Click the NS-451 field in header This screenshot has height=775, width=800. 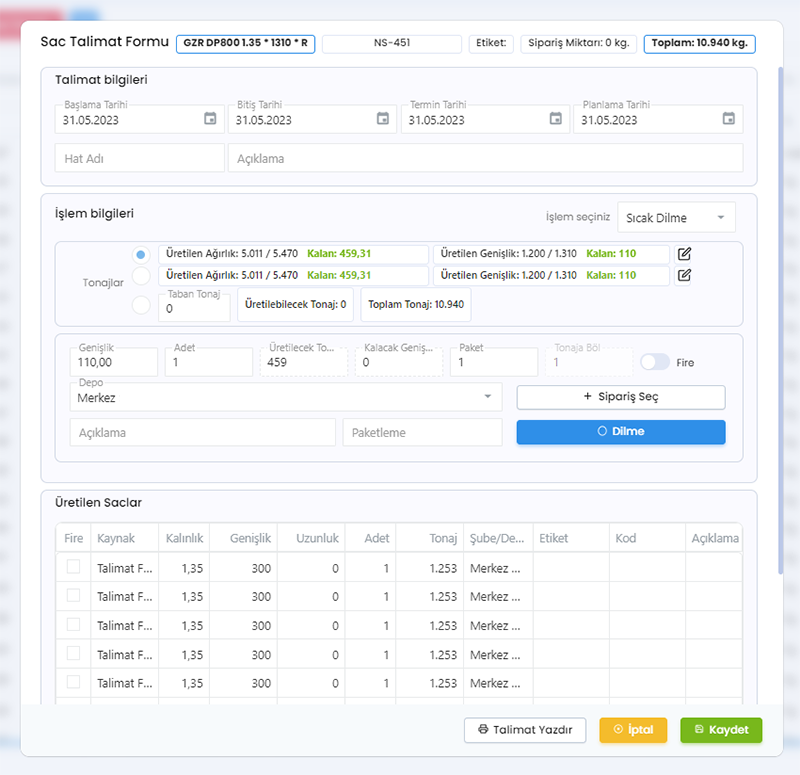coord(392,43)
